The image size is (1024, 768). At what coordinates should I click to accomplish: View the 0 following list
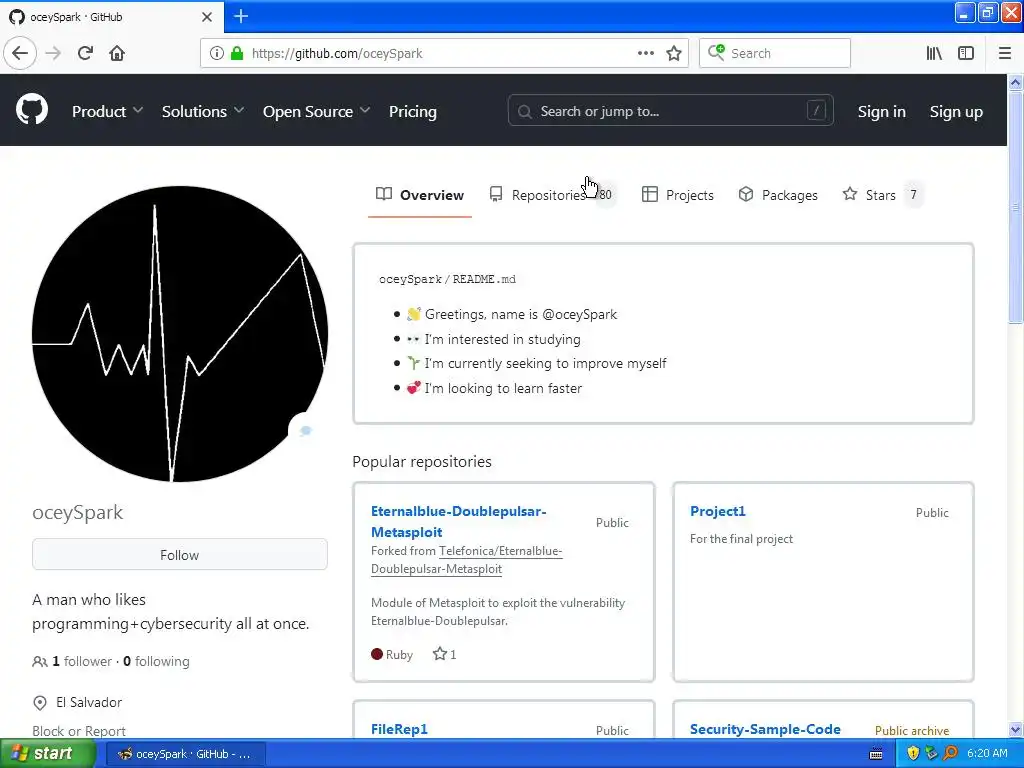(x=156, y=661)
